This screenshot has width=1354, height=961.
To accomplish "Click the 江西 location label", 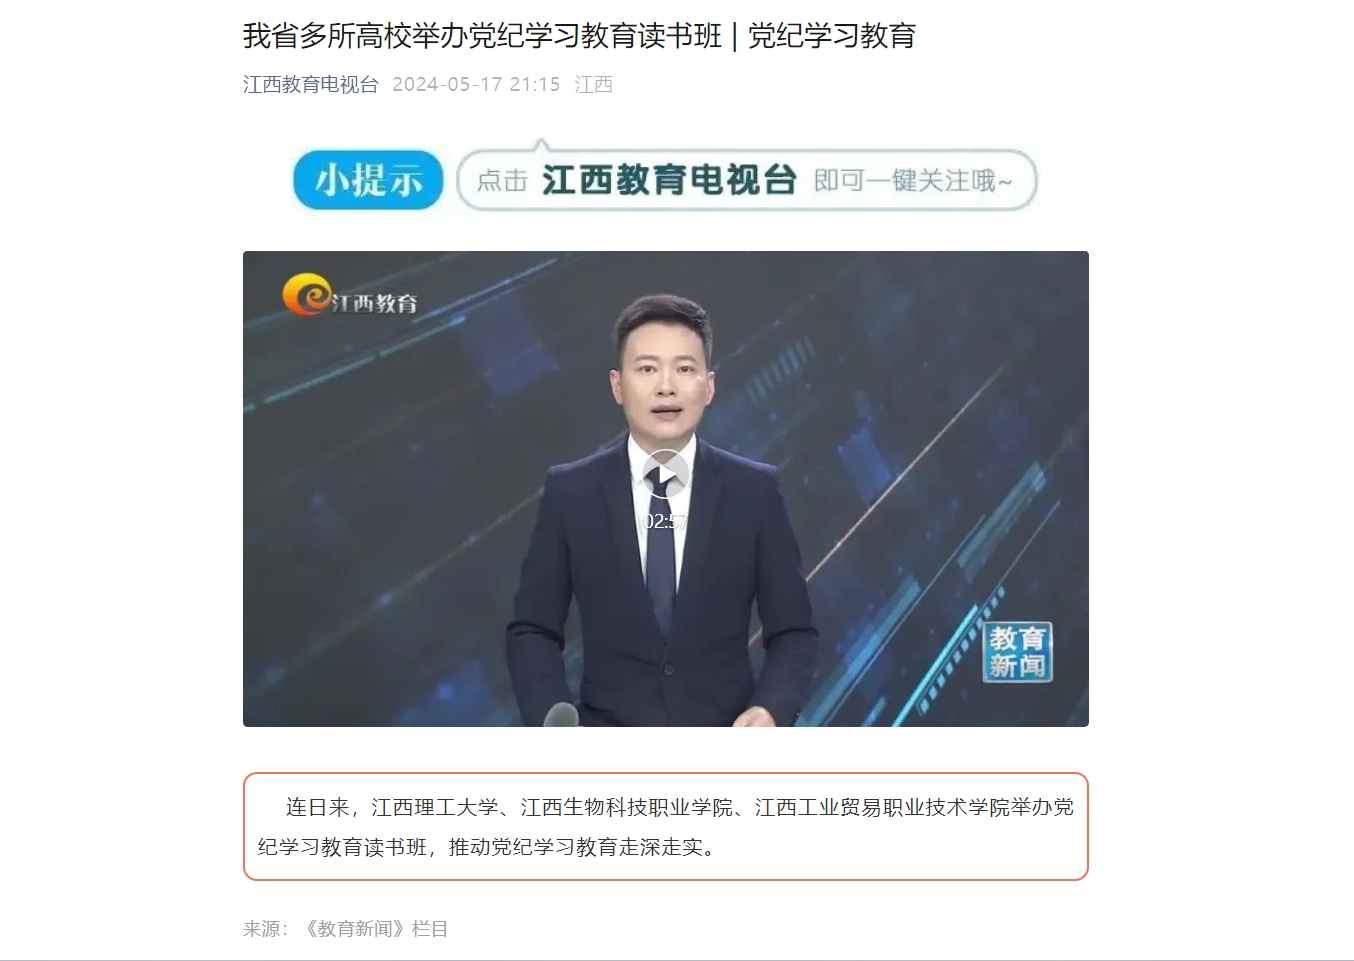I will (x=594, y=85).
